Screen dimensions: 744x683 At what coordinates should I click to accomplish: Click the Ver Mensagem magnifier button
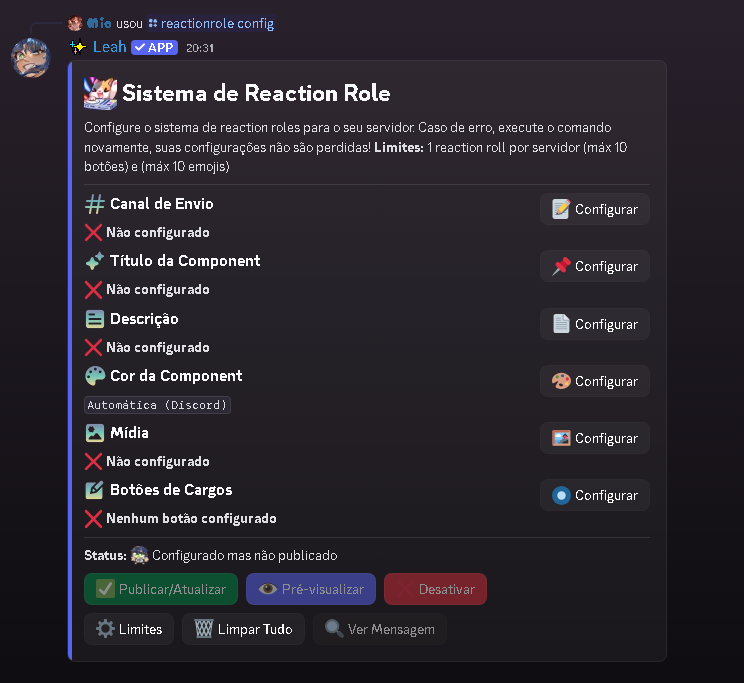click(380, 629)
